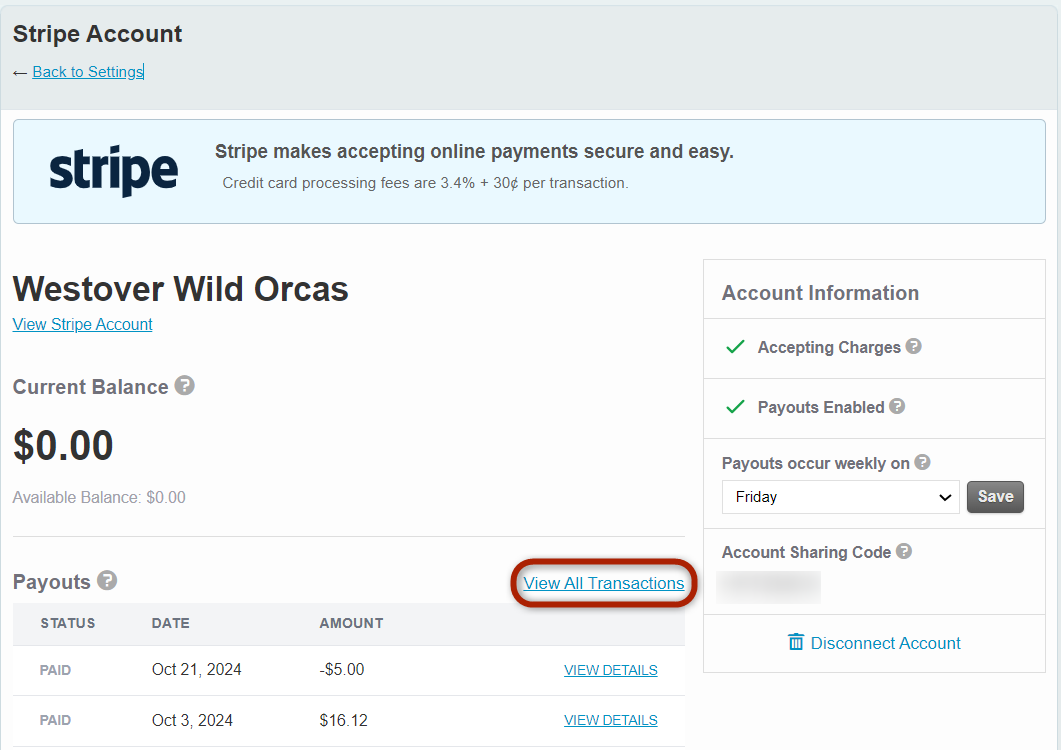Click the credit card processing fees text

[x=426, y=183]
